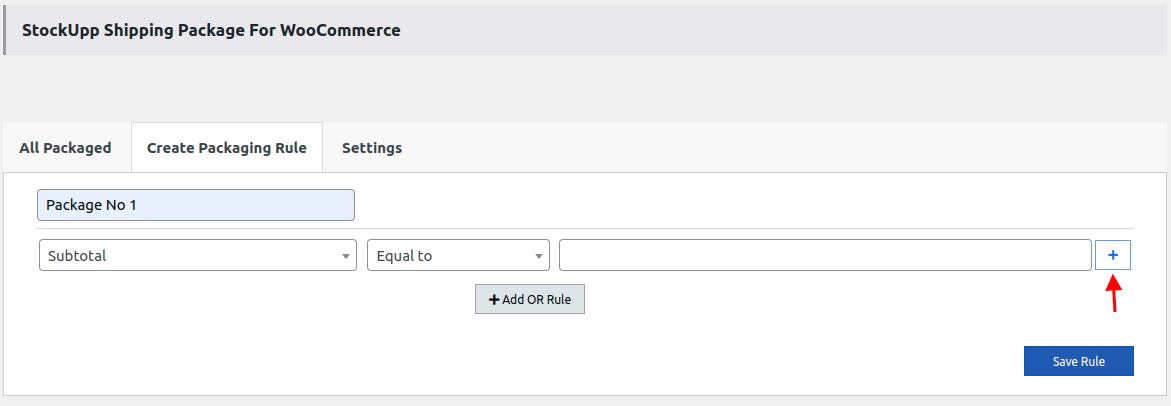Expand the Subtotal condition type dropdown
Image resolution: width=1171 pixels, height=406 pixels.
coord(197,255)
